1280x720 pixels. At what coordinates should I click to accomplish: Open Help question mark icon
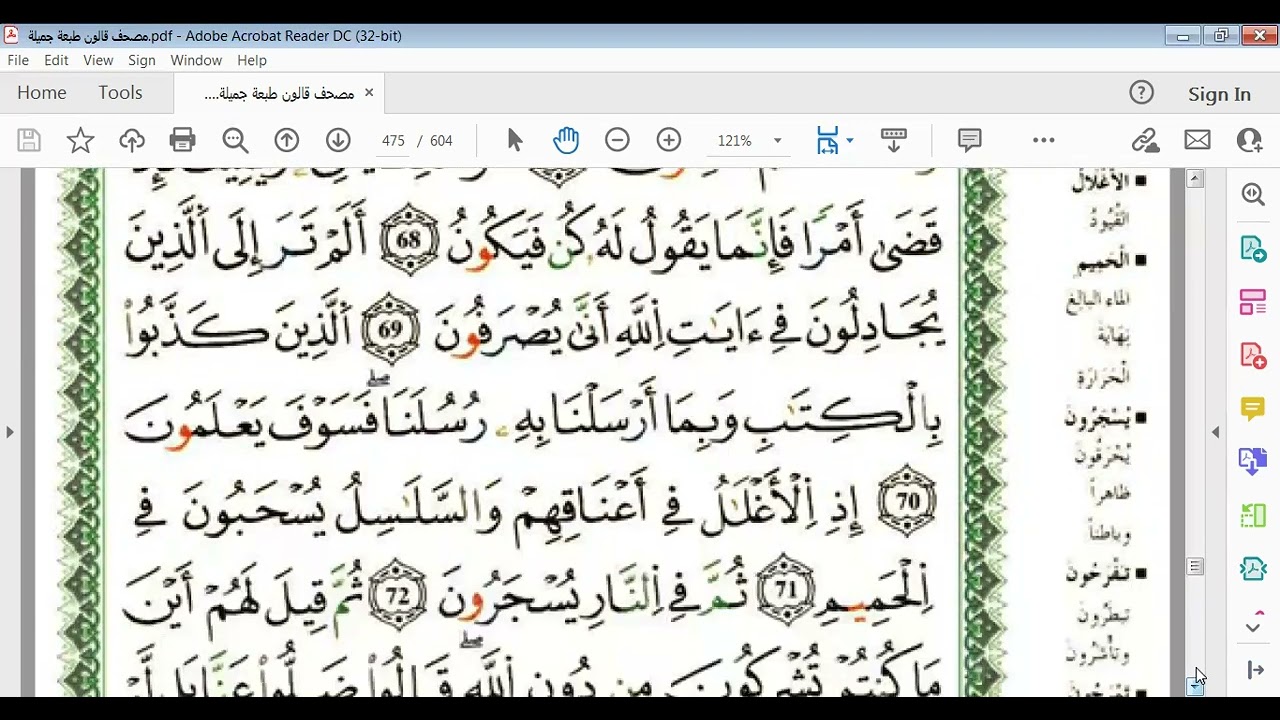point(1141,93)
